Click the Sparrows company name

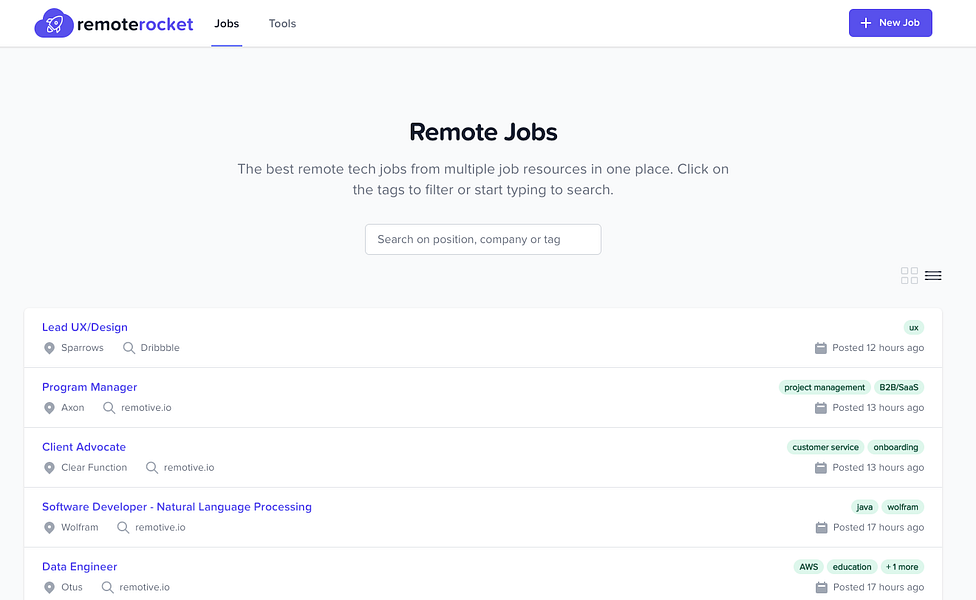(x=82, y=348)
